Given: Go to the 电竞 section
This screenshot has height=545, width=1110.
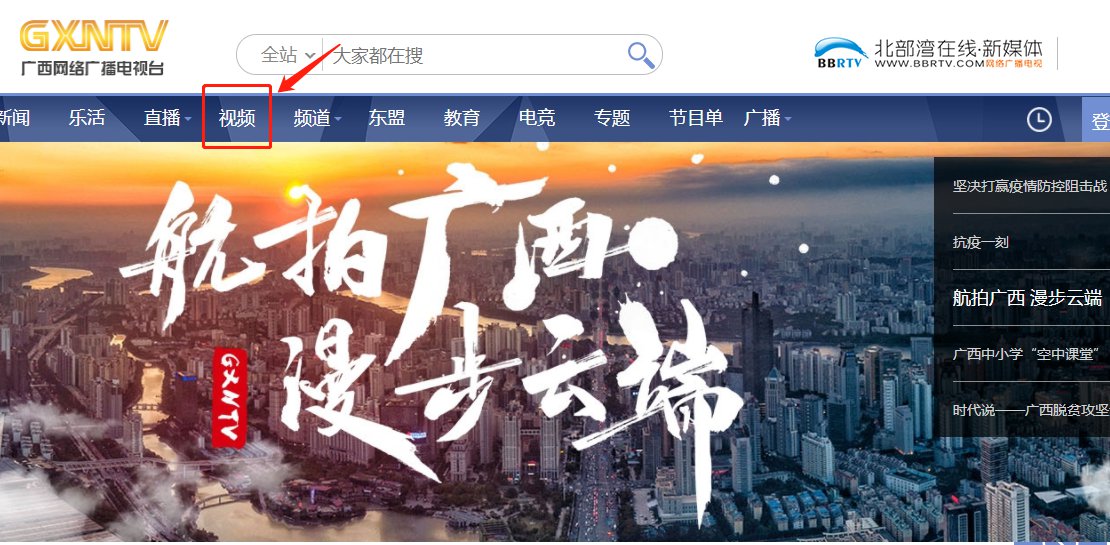Looking at the screenshot, I should (x=537, y=117).
